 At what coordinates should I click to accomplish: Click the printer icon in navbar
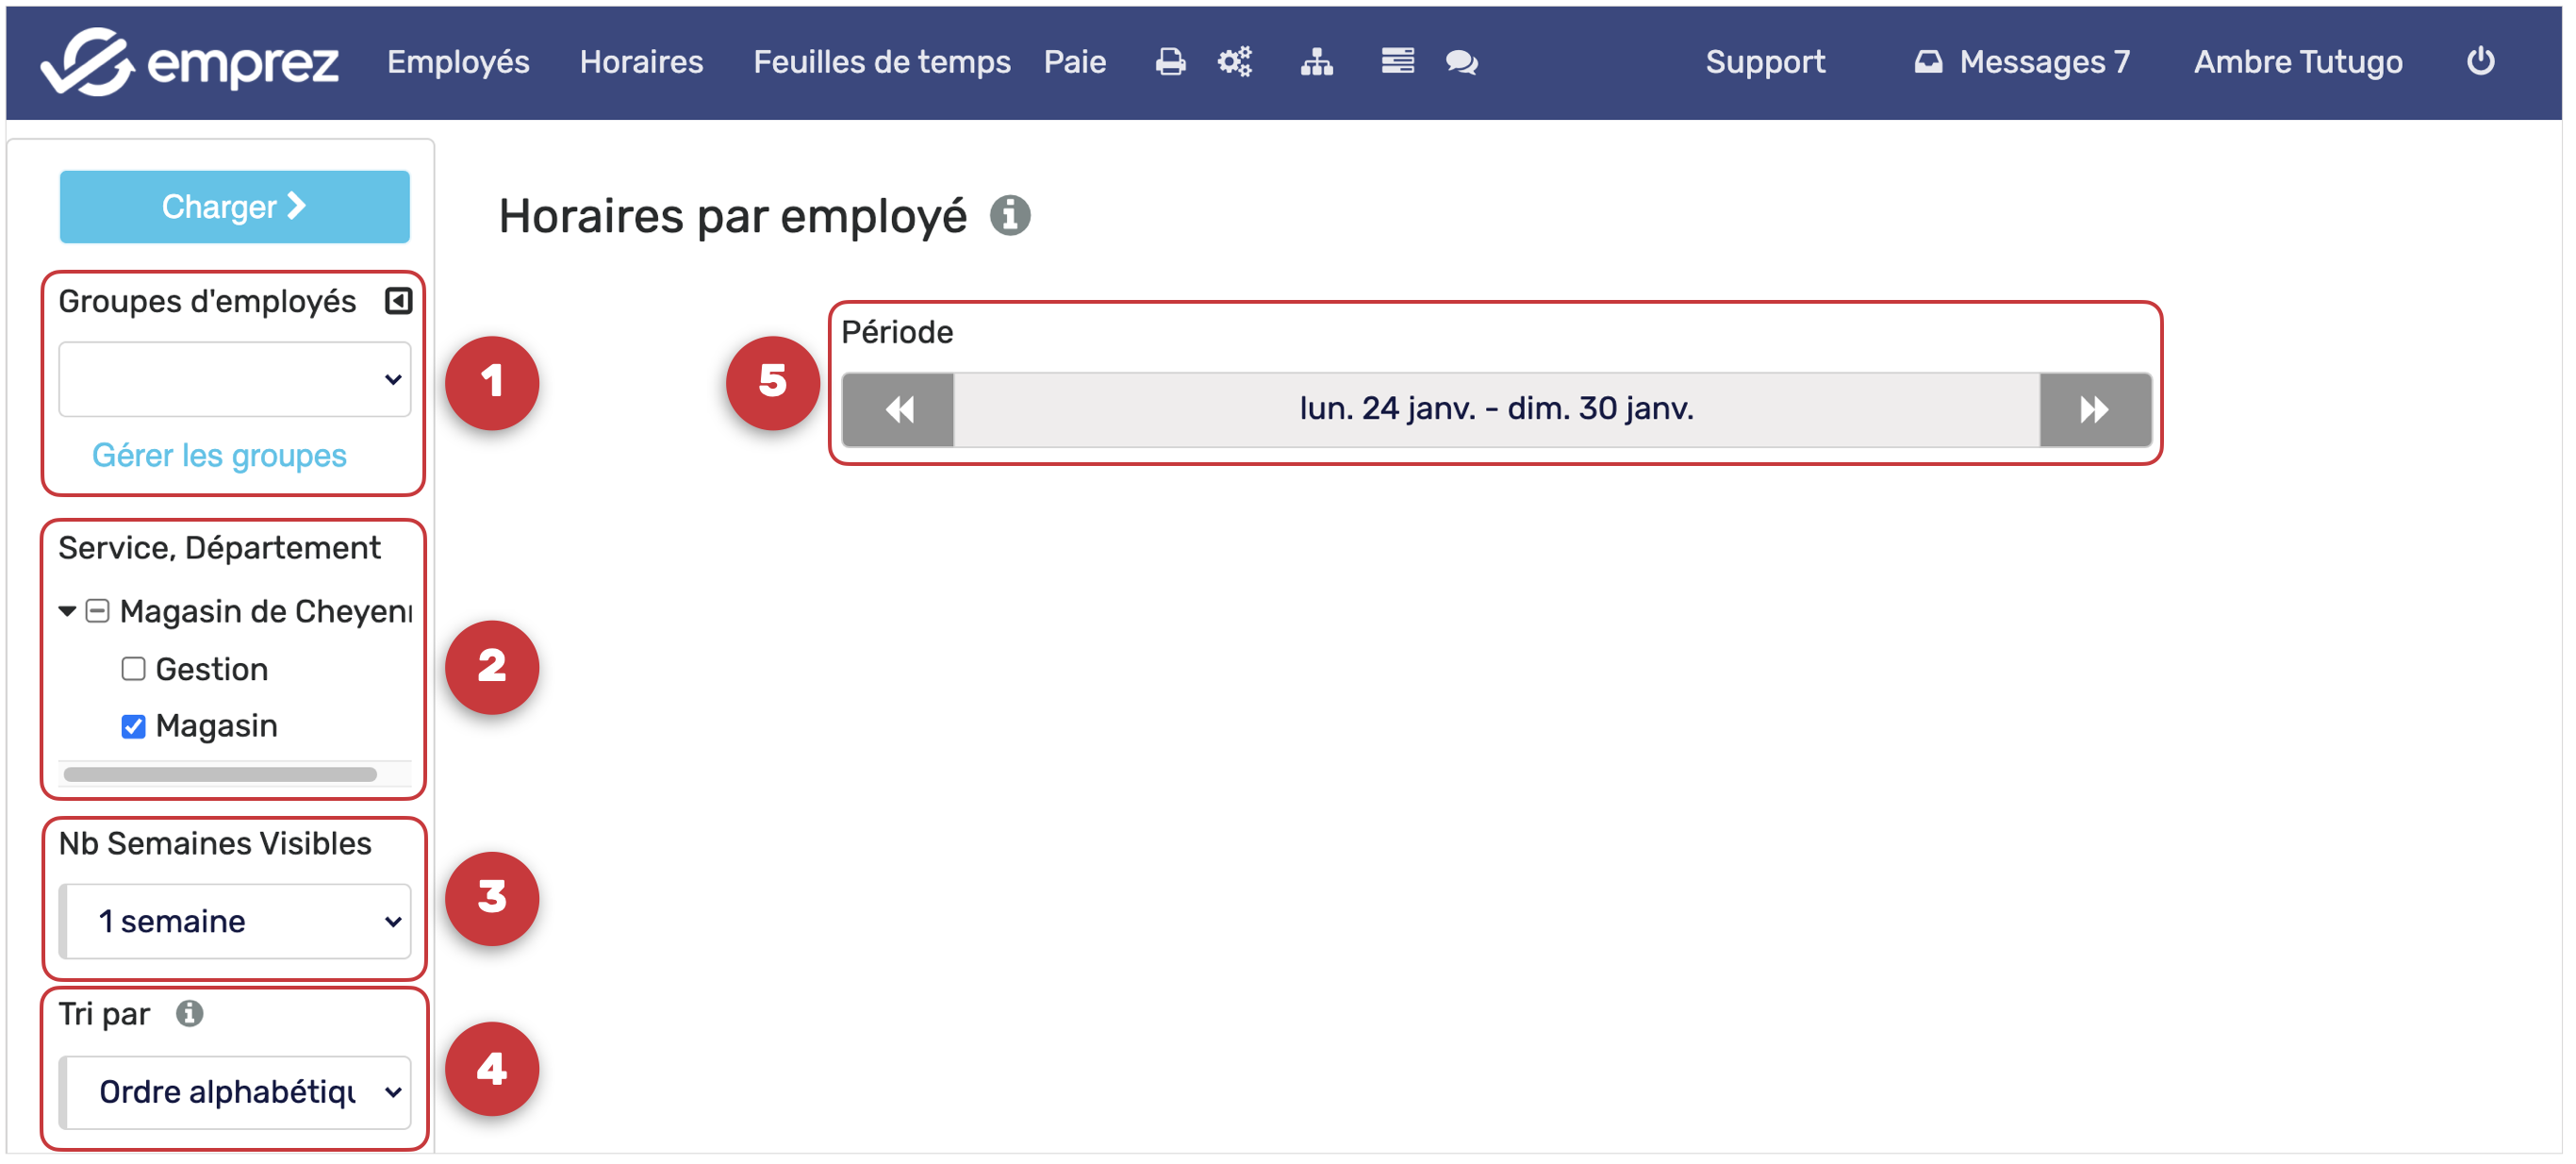1170,62
